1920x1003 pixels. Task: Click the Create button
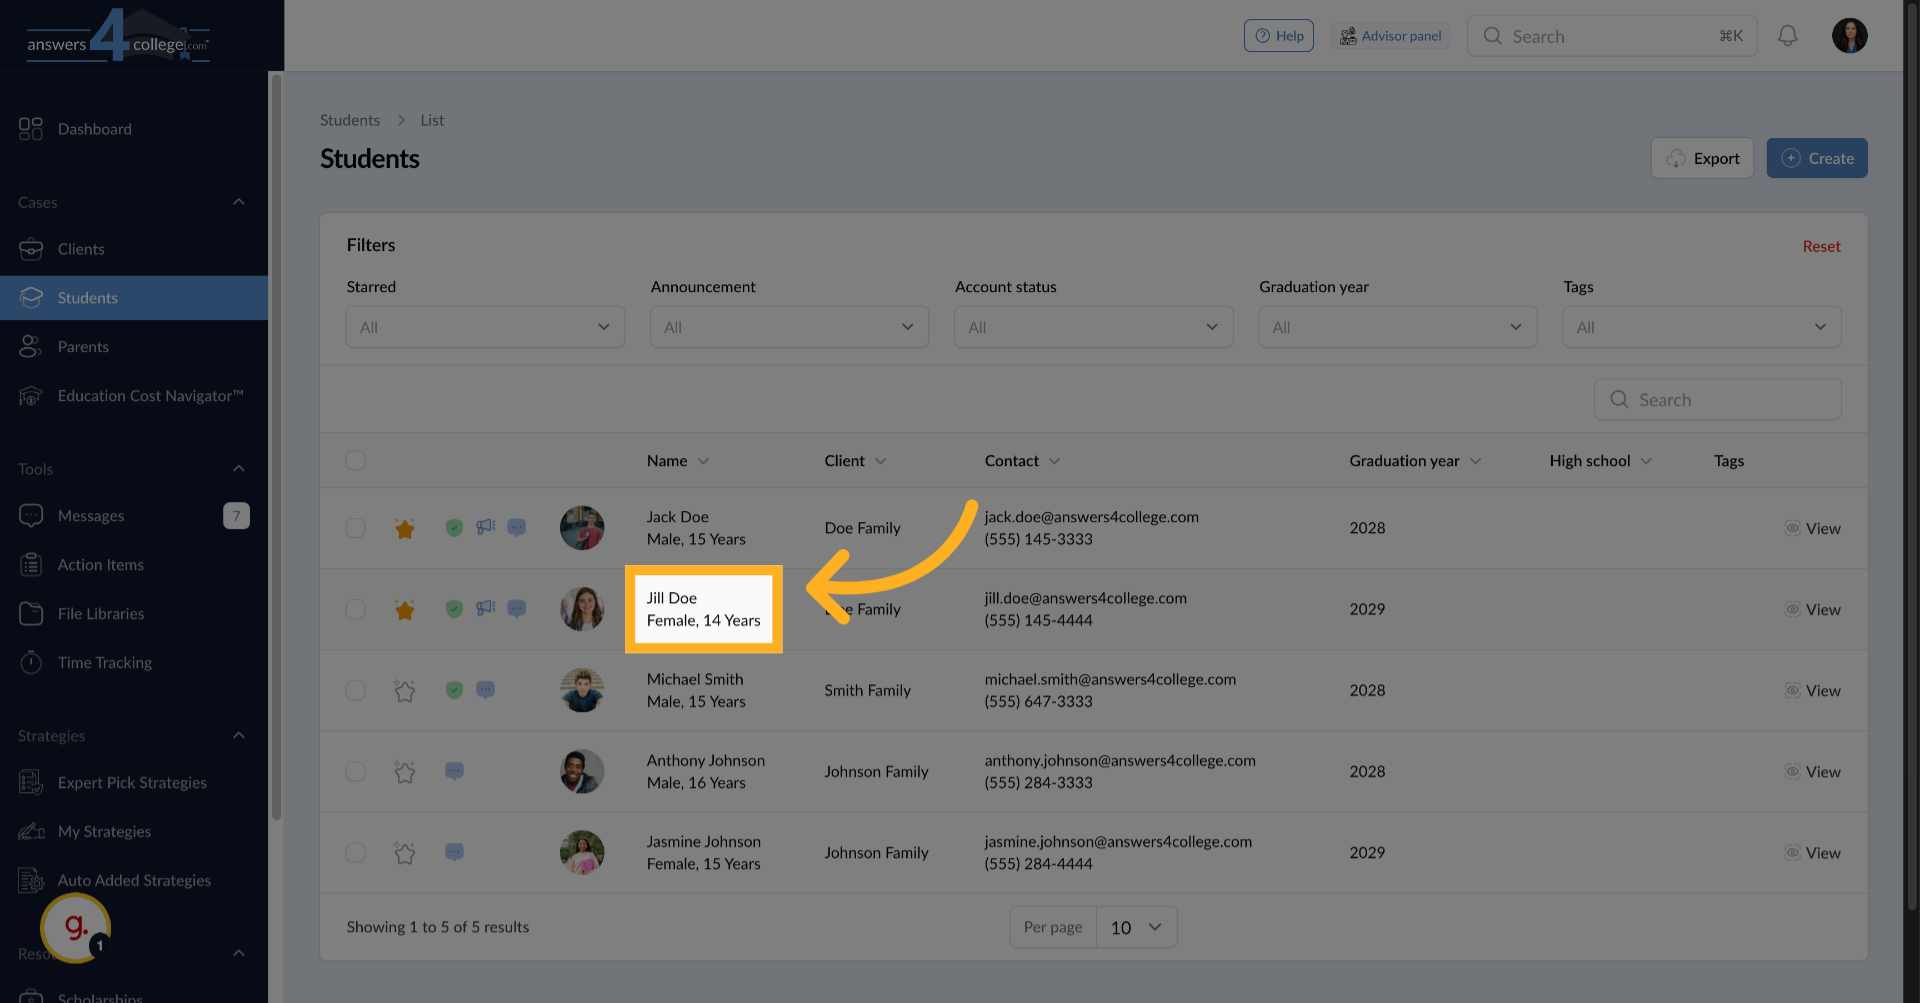1816,158
